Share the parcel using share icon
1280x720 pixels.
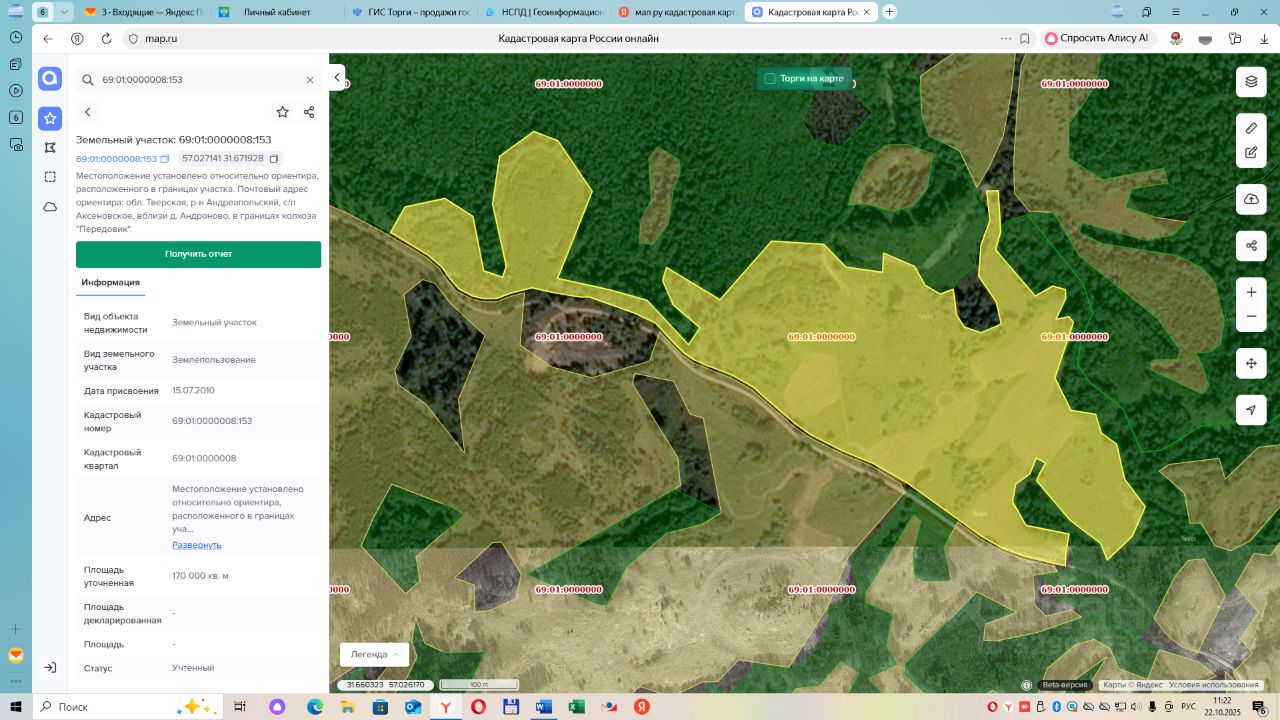309,112
